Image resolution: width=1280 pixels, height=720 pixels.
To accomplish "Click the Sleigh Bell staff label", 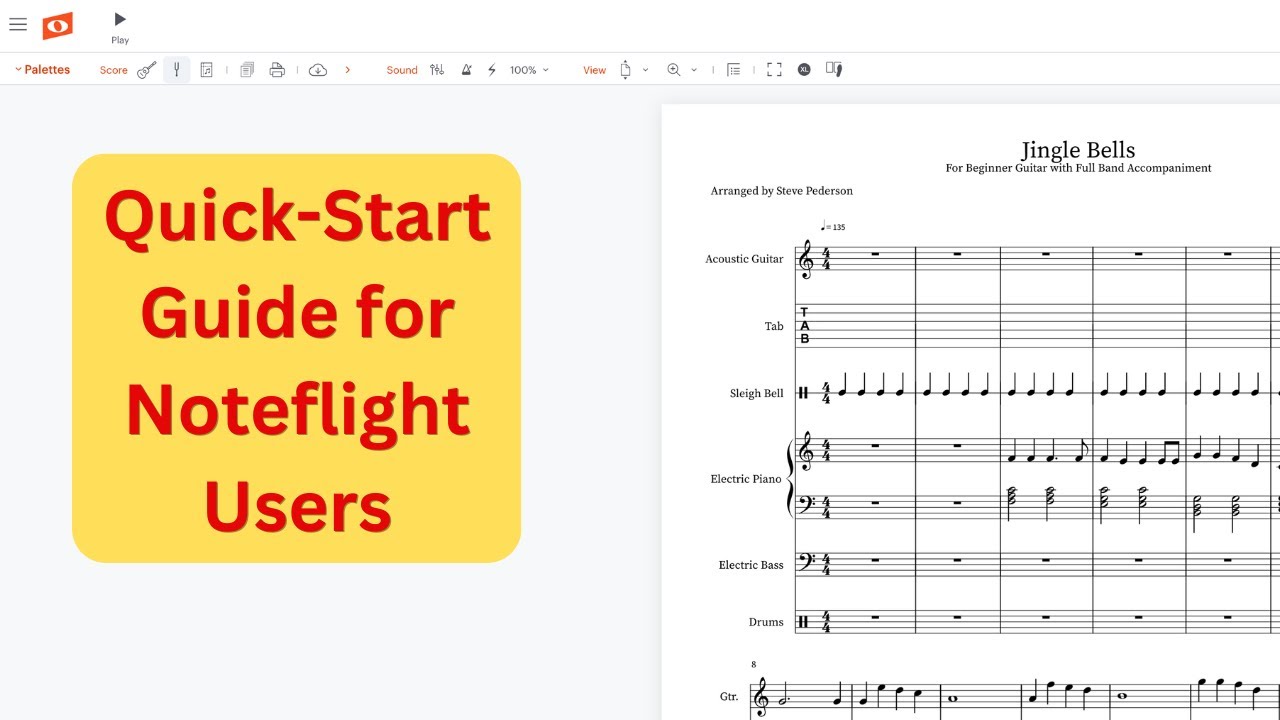I will pyautogui.click(x=756, y=393).
